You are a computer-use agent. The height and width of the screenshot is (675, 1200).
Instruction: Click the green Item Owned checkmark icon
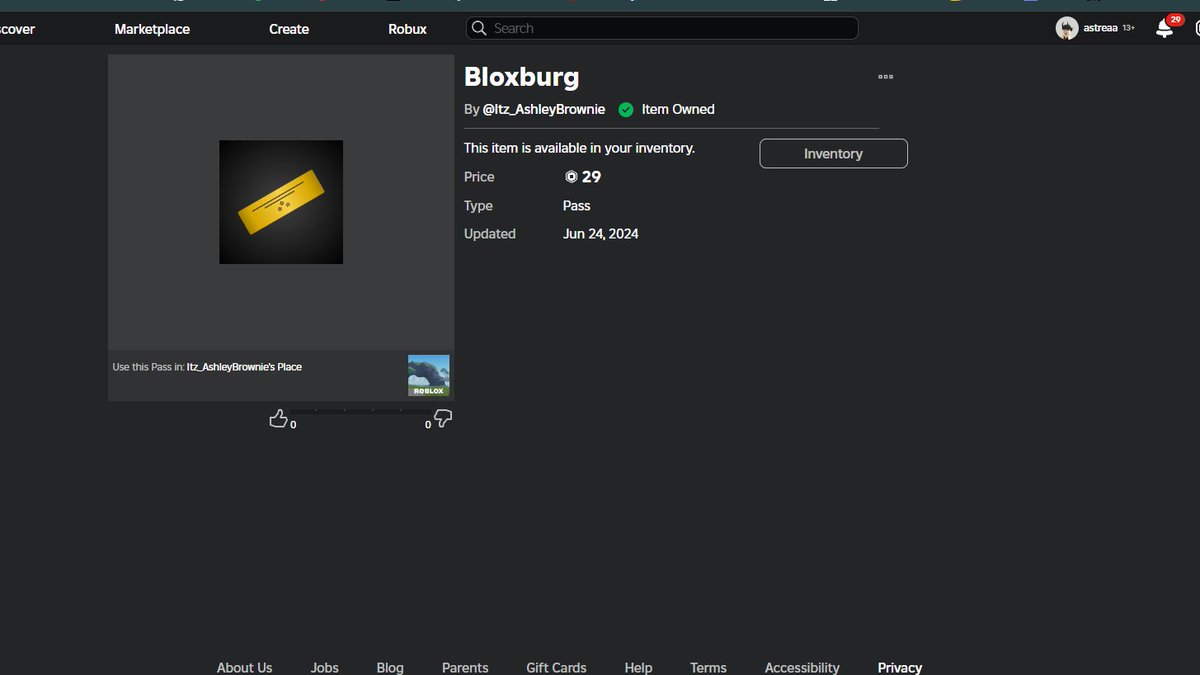626,109
